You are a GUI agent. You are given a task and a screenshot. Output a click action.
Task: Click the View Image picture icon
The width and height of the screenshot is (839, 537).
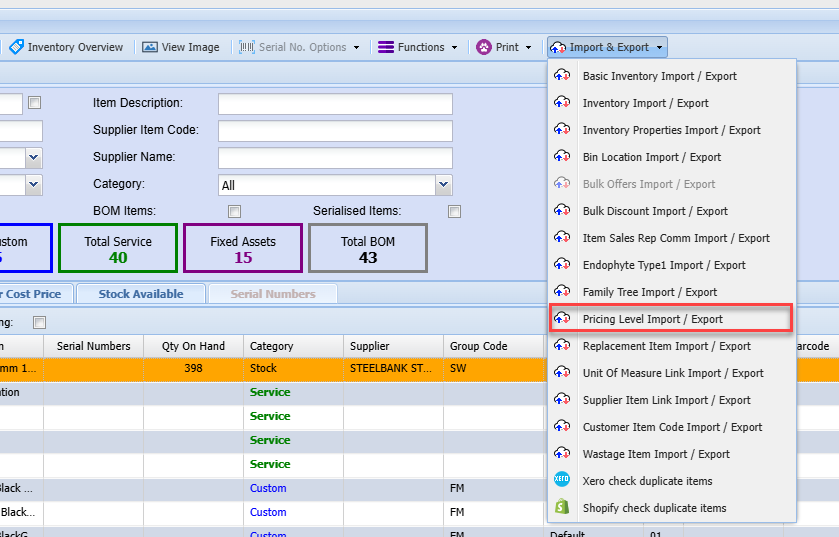coord(150,47)
